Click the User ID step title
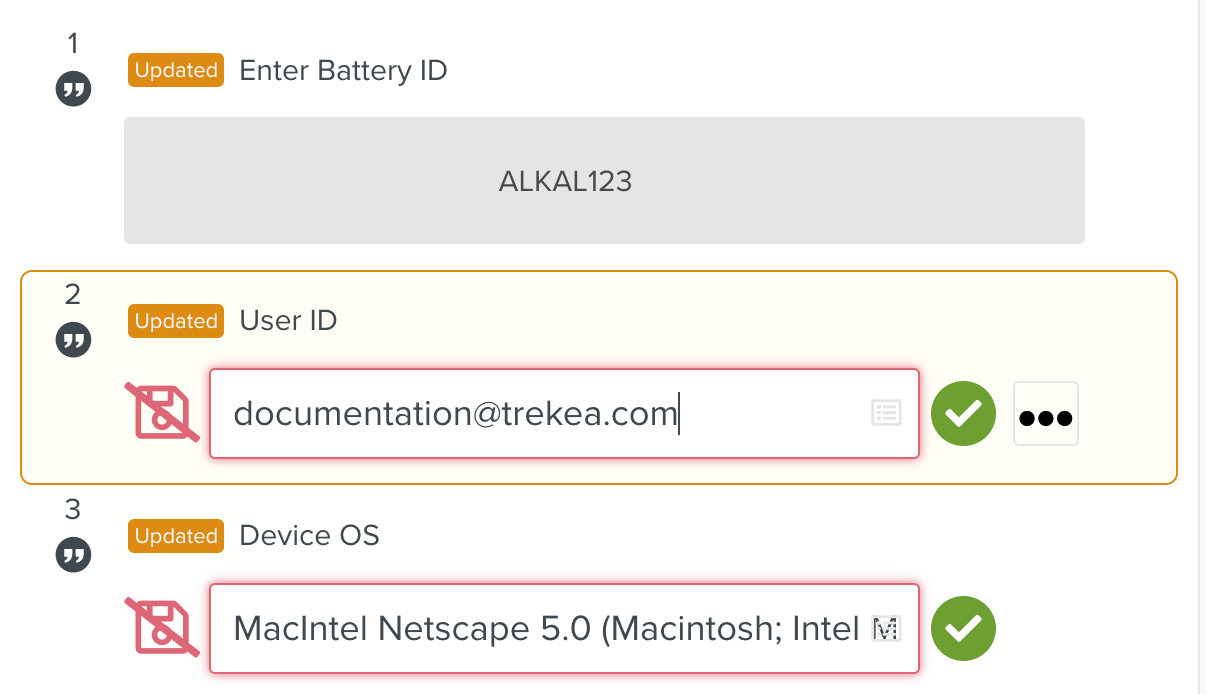 288,321
